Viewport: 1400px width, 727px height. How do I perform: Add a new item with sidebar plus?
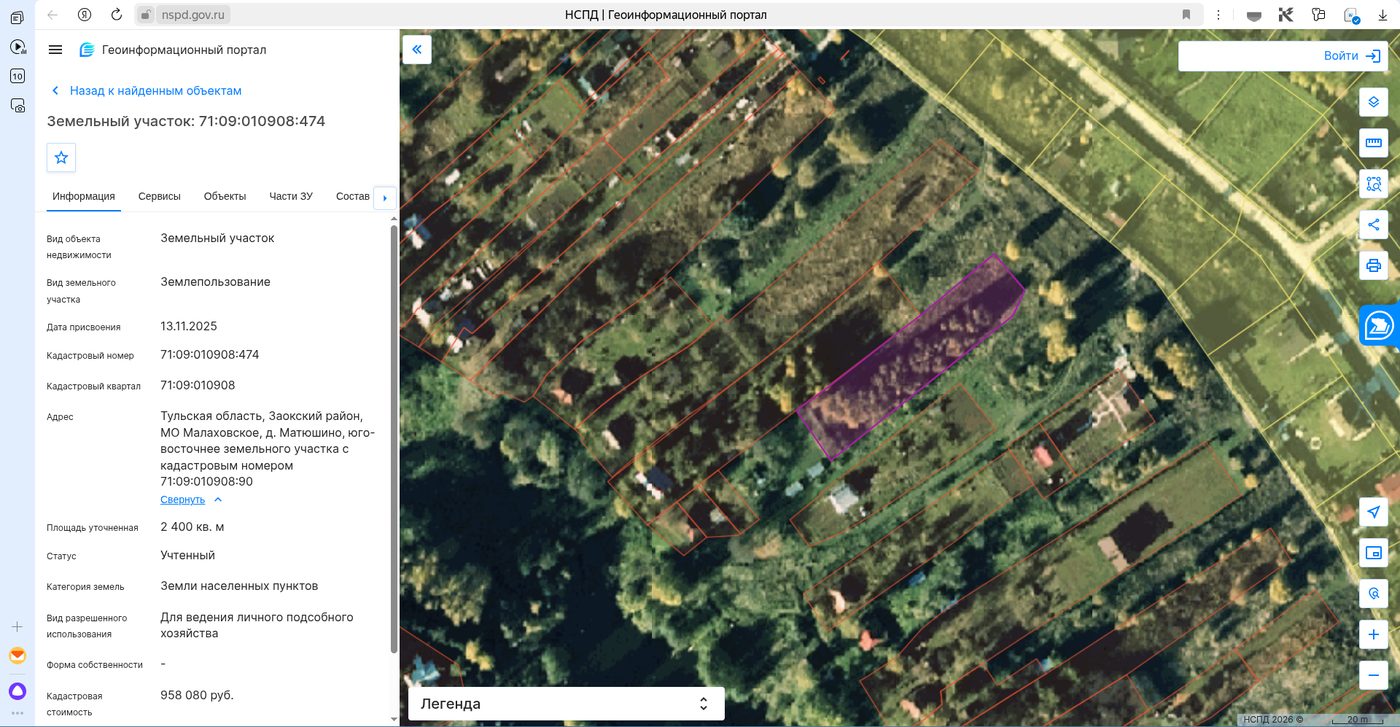tap(17, 626)
